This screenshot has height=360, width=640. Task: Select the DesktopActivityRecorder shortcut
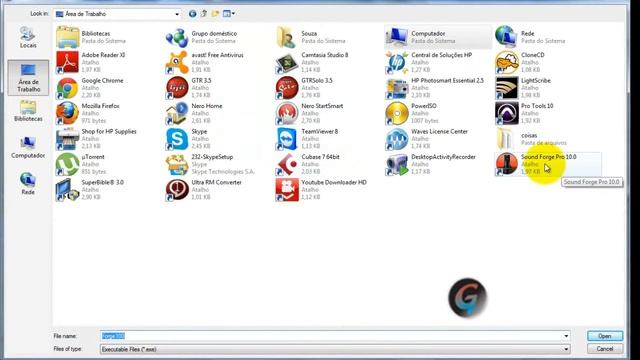431,164
